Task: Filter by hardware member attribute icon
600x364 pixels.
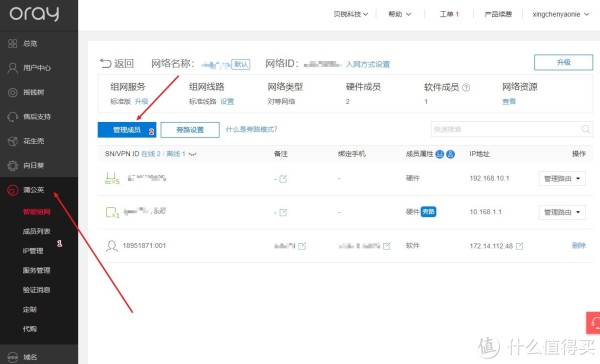Action: (440, 154)
